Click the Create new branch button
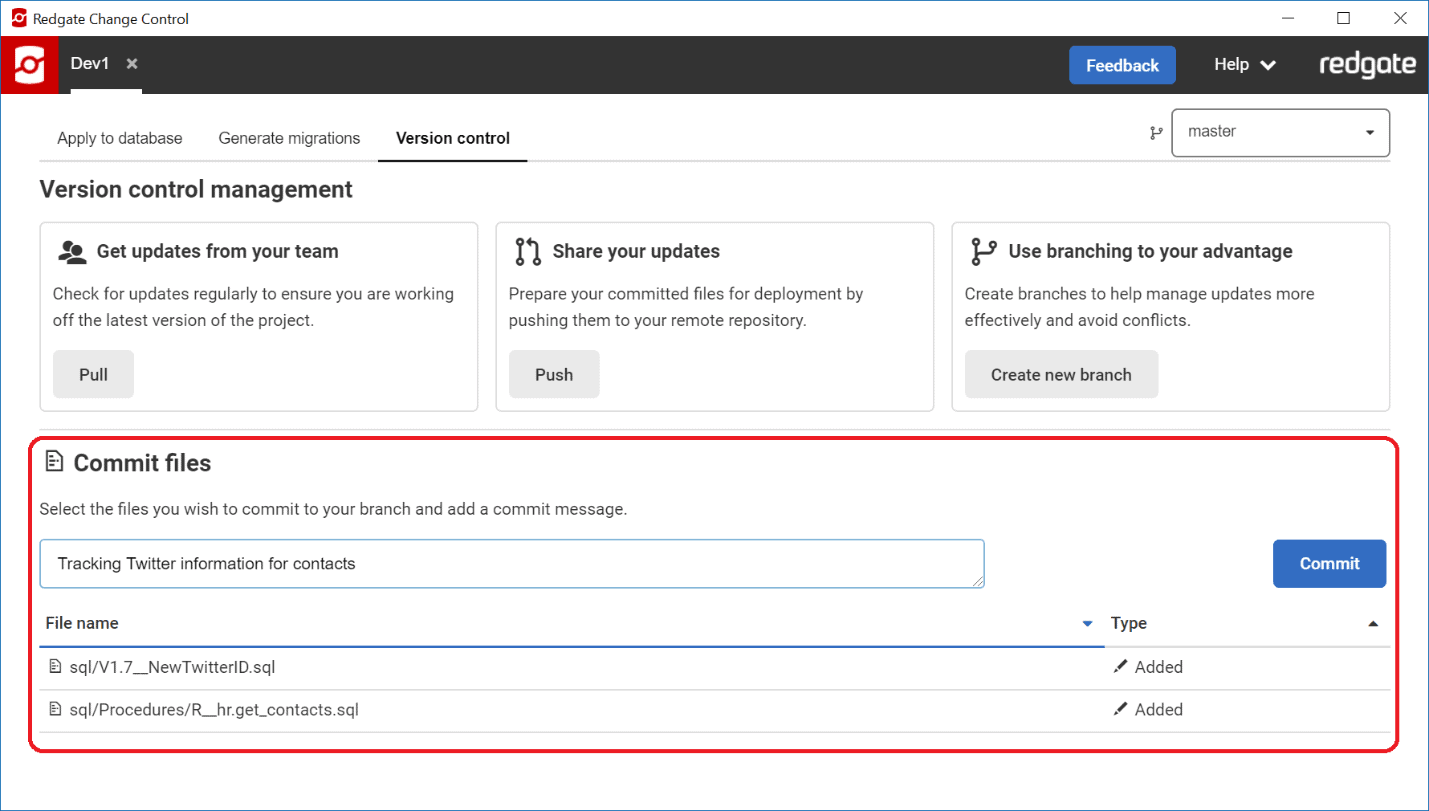This screenshot has height=811, width=1429. (x=1061, y=375)
